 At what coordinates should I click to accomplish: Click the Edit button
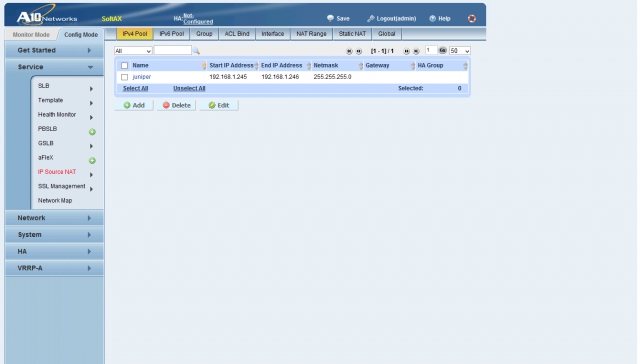click(x=219, y=105)
